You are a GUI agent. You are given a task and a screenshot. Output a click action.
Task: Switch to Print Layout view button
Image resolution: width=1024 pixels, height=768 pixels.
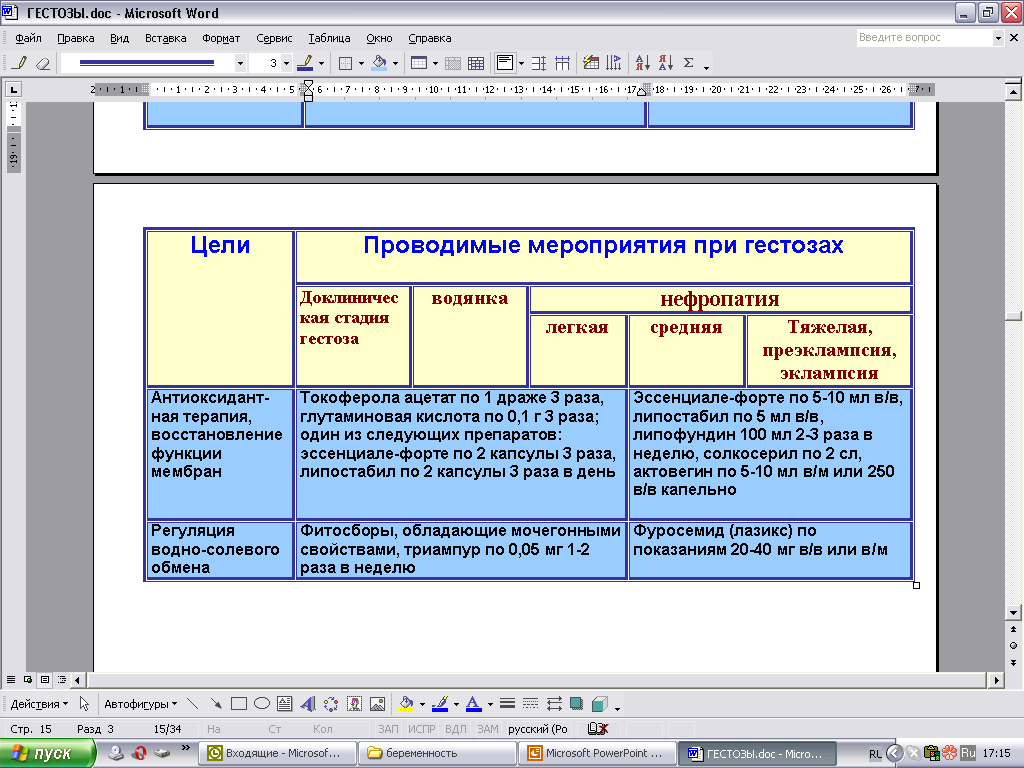(45, 680)
